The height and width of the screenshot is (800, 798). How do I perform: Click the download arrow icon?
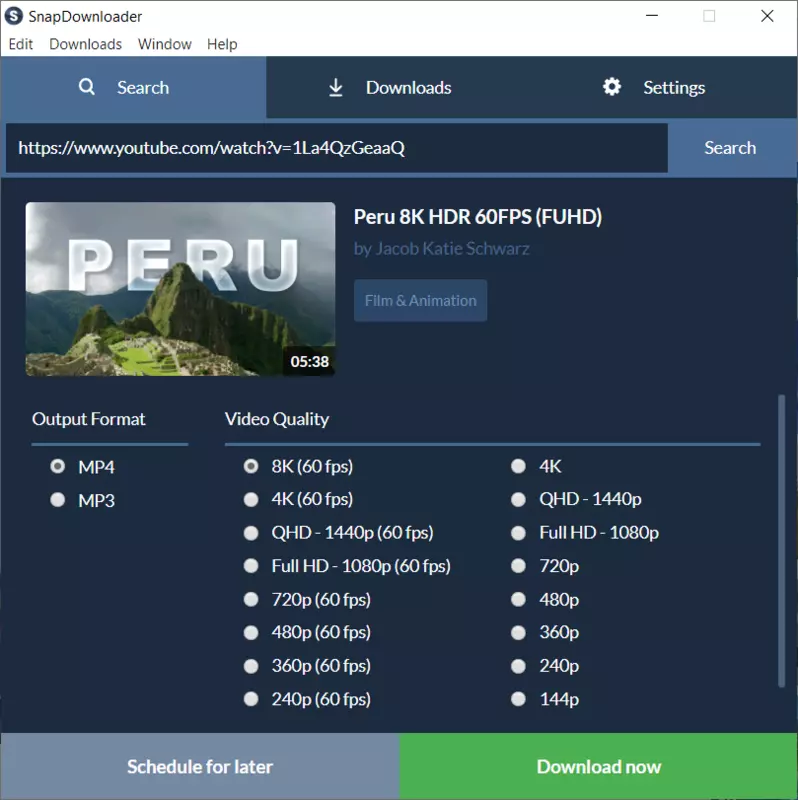pos(335,87)
